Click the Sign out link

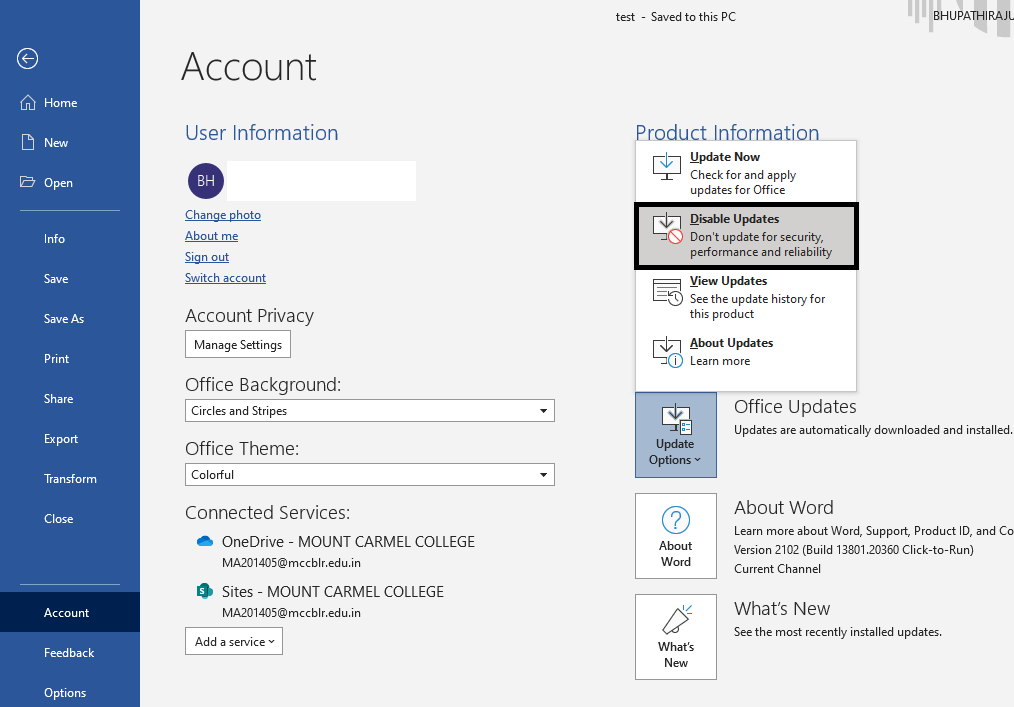[207, 257]
